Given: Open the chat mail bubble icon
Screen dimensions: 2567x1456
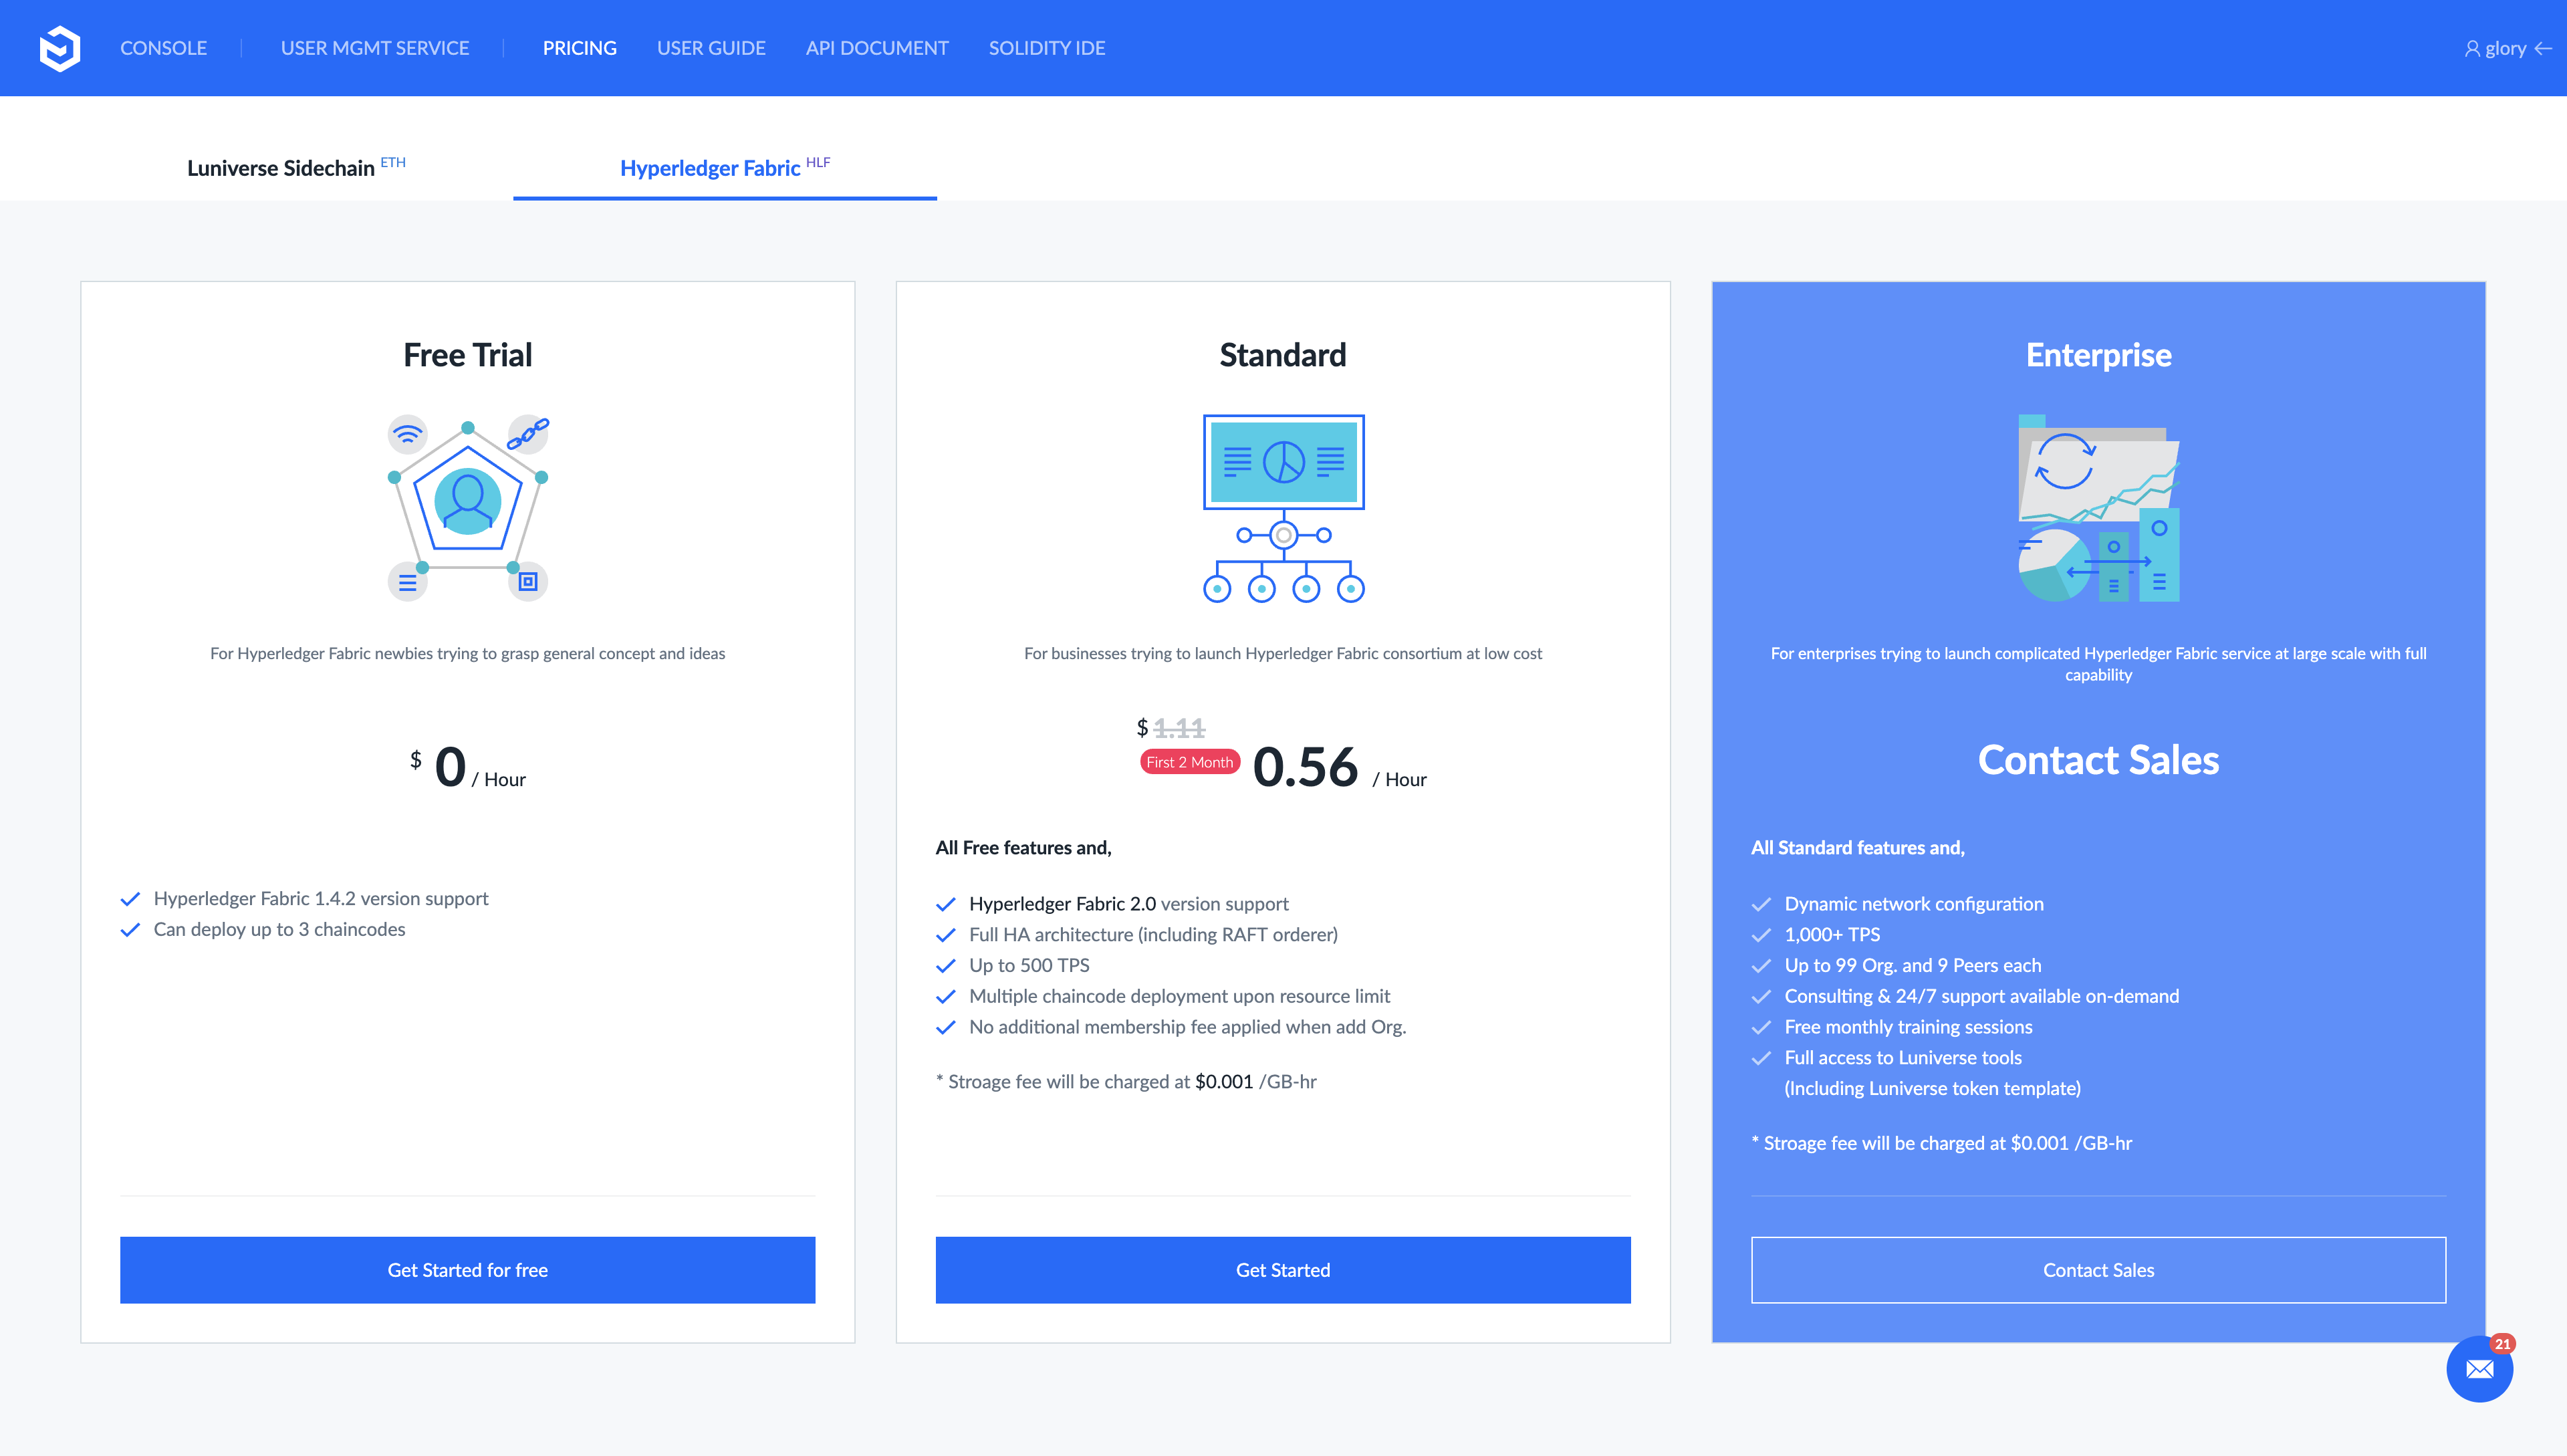Looking at the screenshot, I should click(2479, 1369).
